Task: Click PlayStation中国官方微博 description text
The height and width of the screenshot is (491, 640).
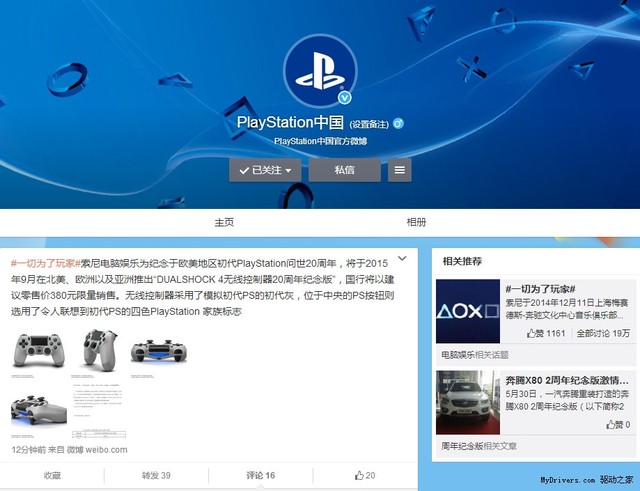Action: [320, 141]
